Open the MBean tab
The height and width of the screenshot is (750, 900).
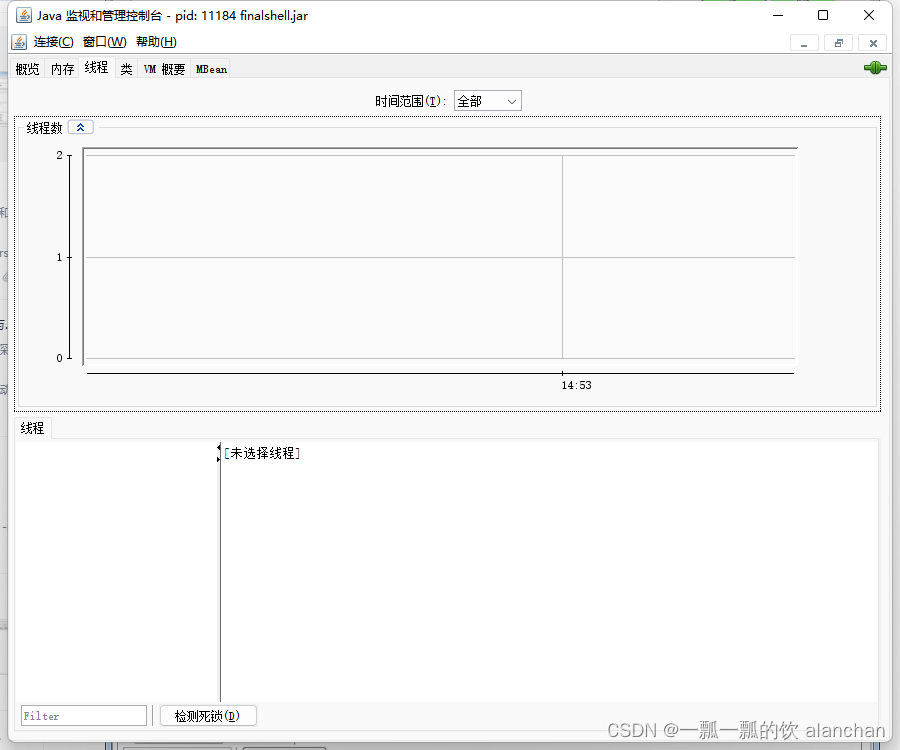pyautogui.click(x=210, y=69)
